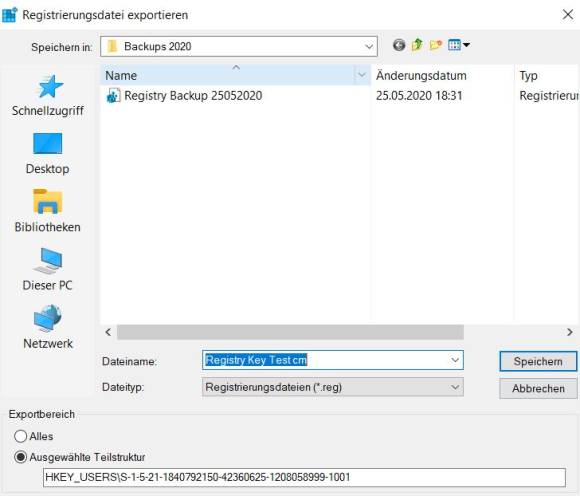The image size is (580, 496).
Task: Select the Alles export range option
Action: (20, 436)
